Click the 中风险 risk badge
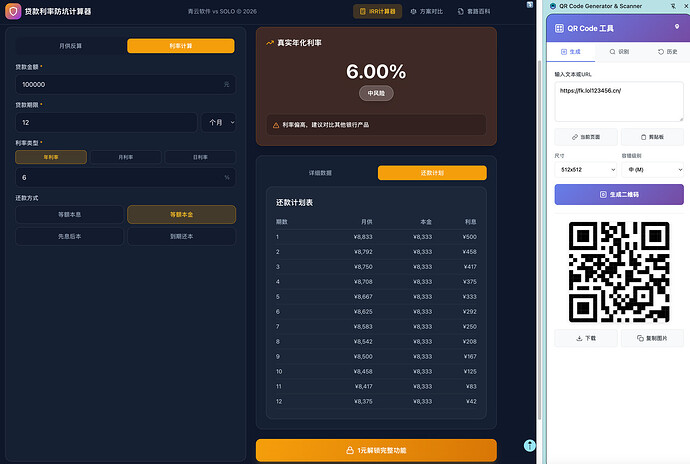This screenshot has width=690, height=464. pos(376,93)
